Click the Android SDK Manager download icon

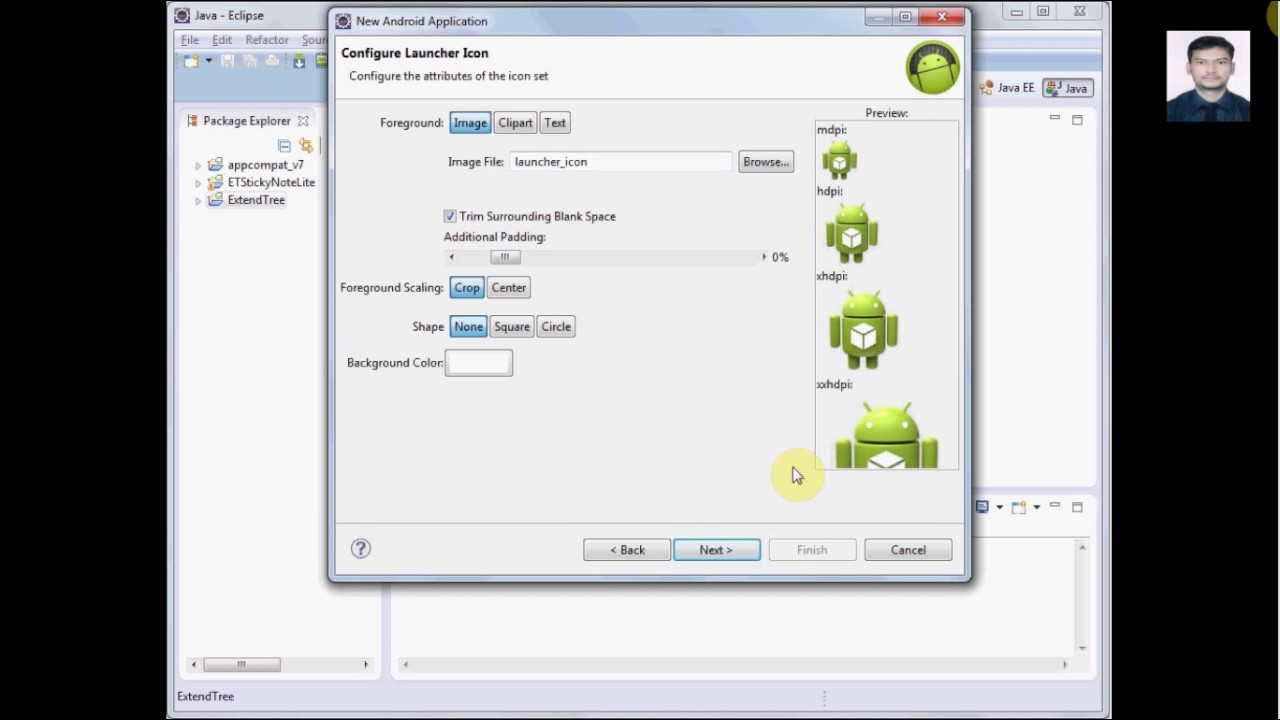pyautogui.click(x=299, y=61)
